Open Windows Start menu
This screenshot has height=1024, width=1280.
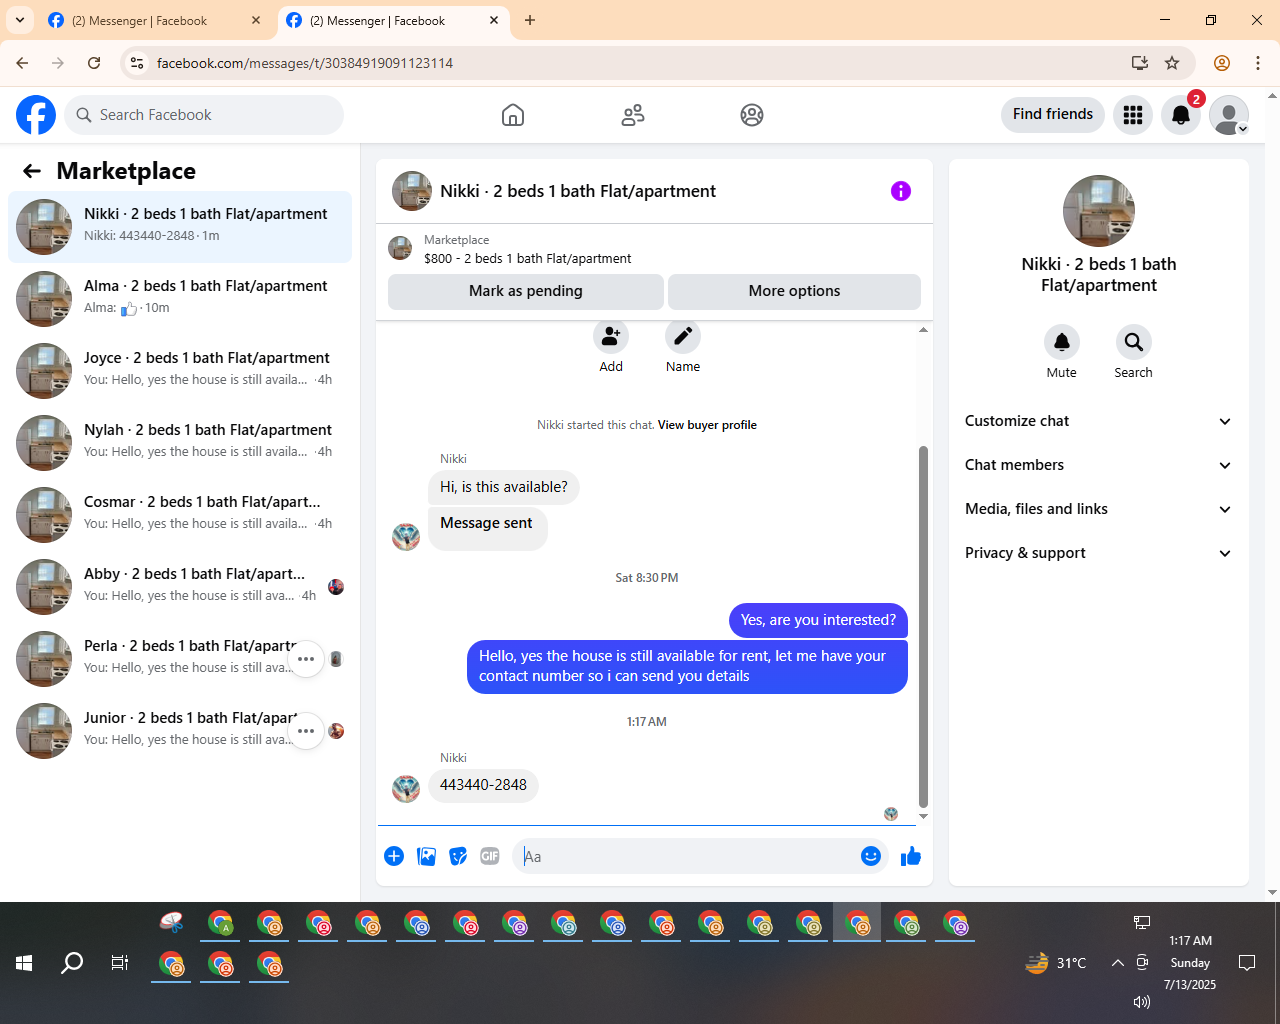(x=24, y=963)
